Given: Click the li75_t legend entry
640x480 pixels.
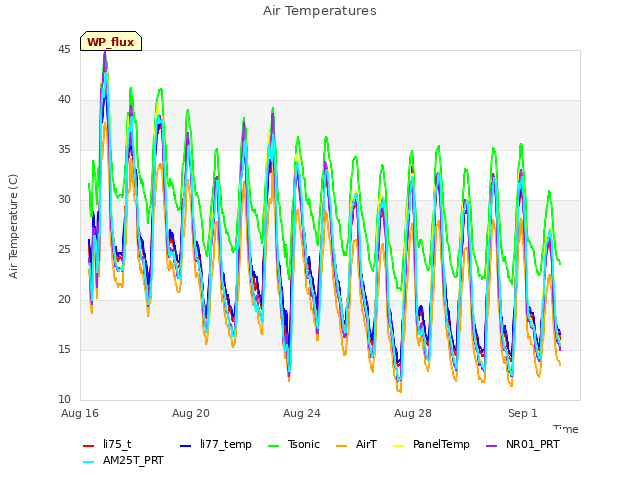Looking at the screenshot, I should pyautogui.click(x=107, y=444).
